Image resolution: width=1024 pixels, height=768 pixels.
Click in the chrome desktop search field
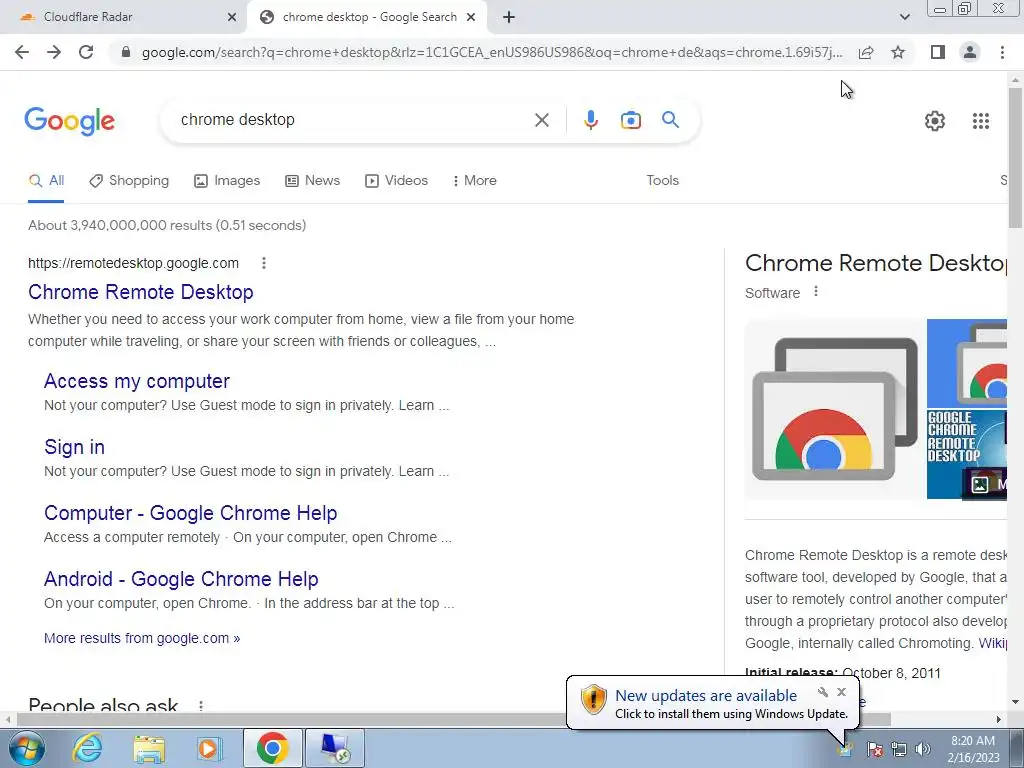pos(353,120)
